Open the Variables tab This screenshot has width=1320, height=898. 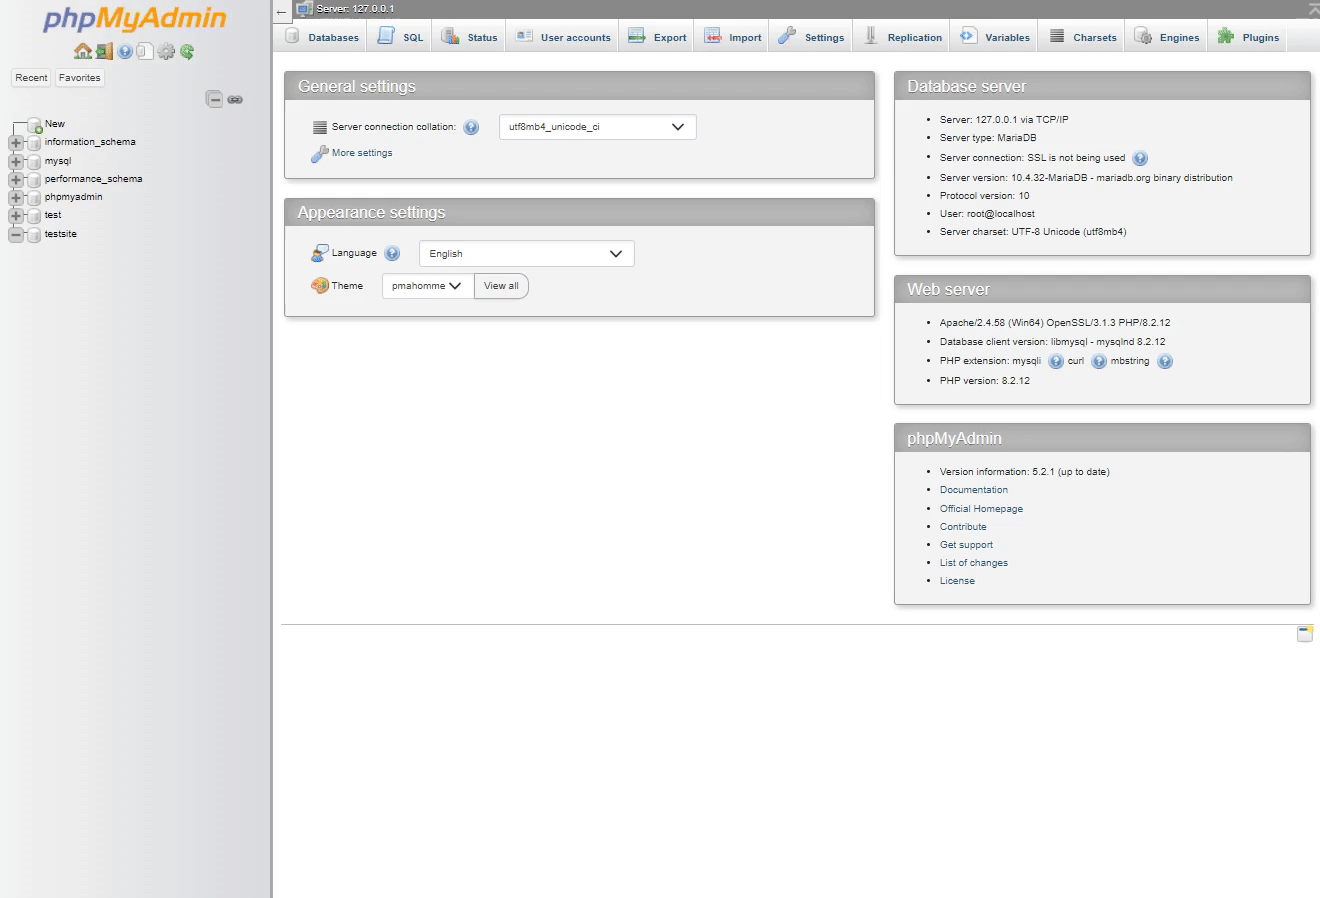995,37
